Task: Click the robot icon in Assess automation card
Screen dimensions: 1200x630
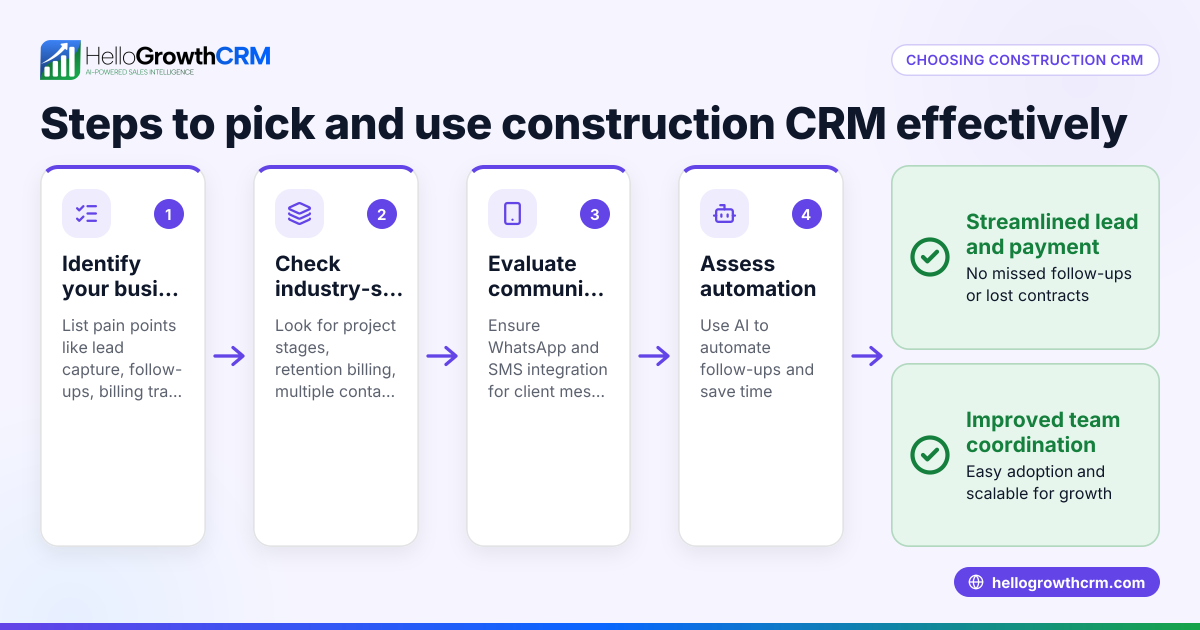Action: tap(724, 213)
